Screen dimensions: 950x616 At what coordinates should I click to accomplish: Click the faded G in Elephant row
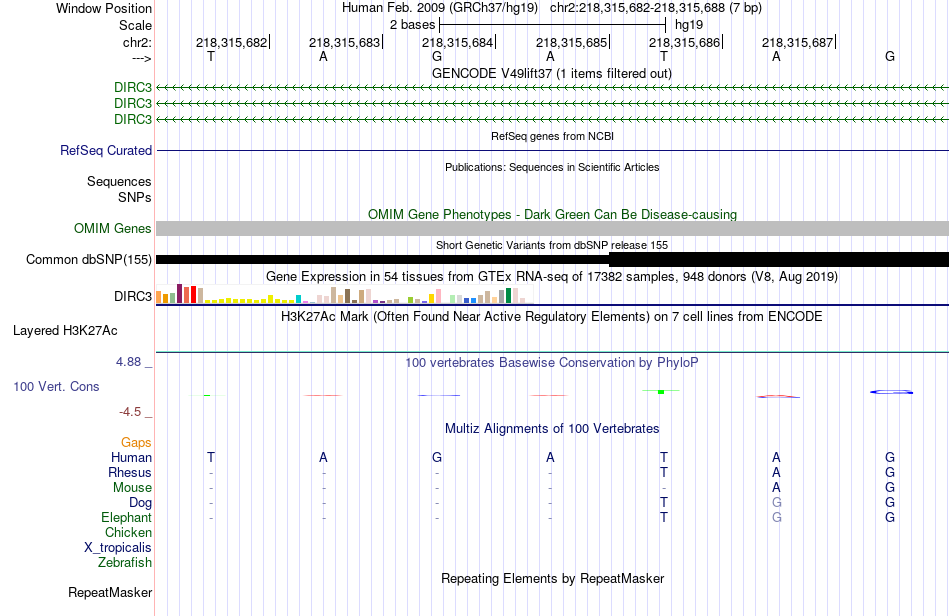777,517
